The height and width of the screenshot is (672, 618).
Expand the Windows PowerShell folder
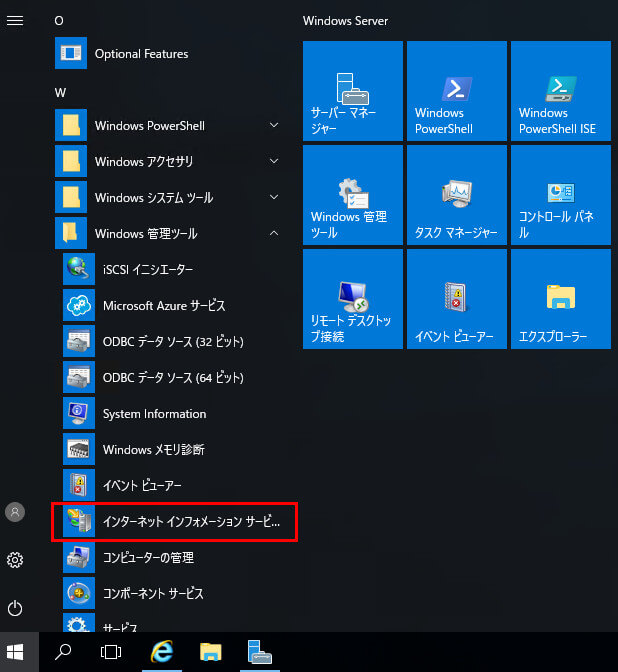point(170,126)
